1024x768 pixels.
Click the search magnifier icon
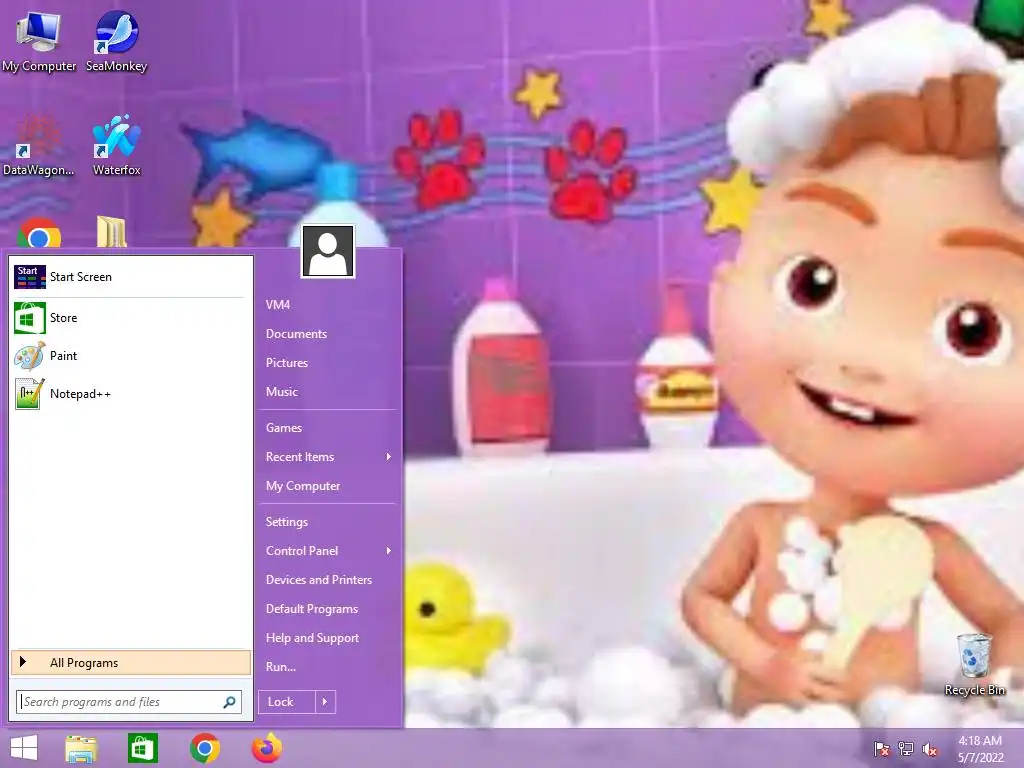point(229,702)
